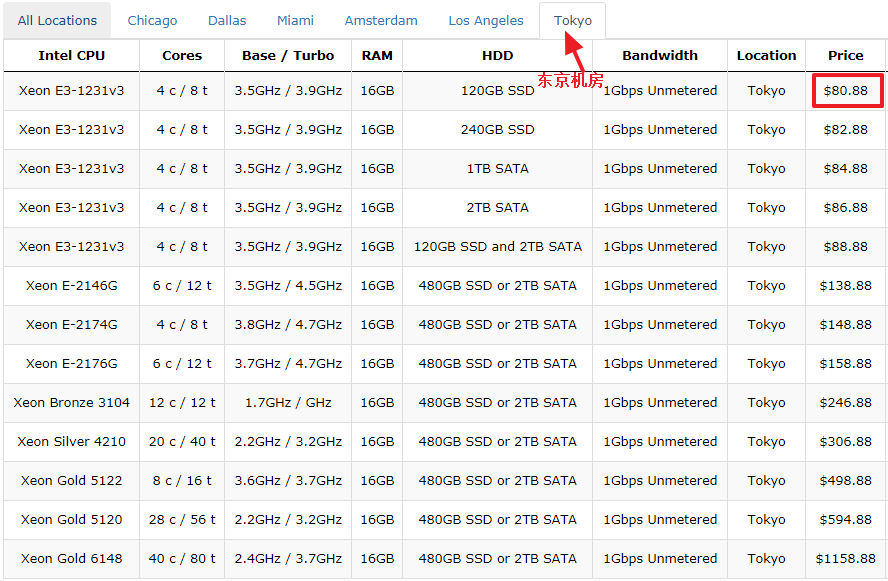Click the 28 c / 56 t cores cell

182,520
